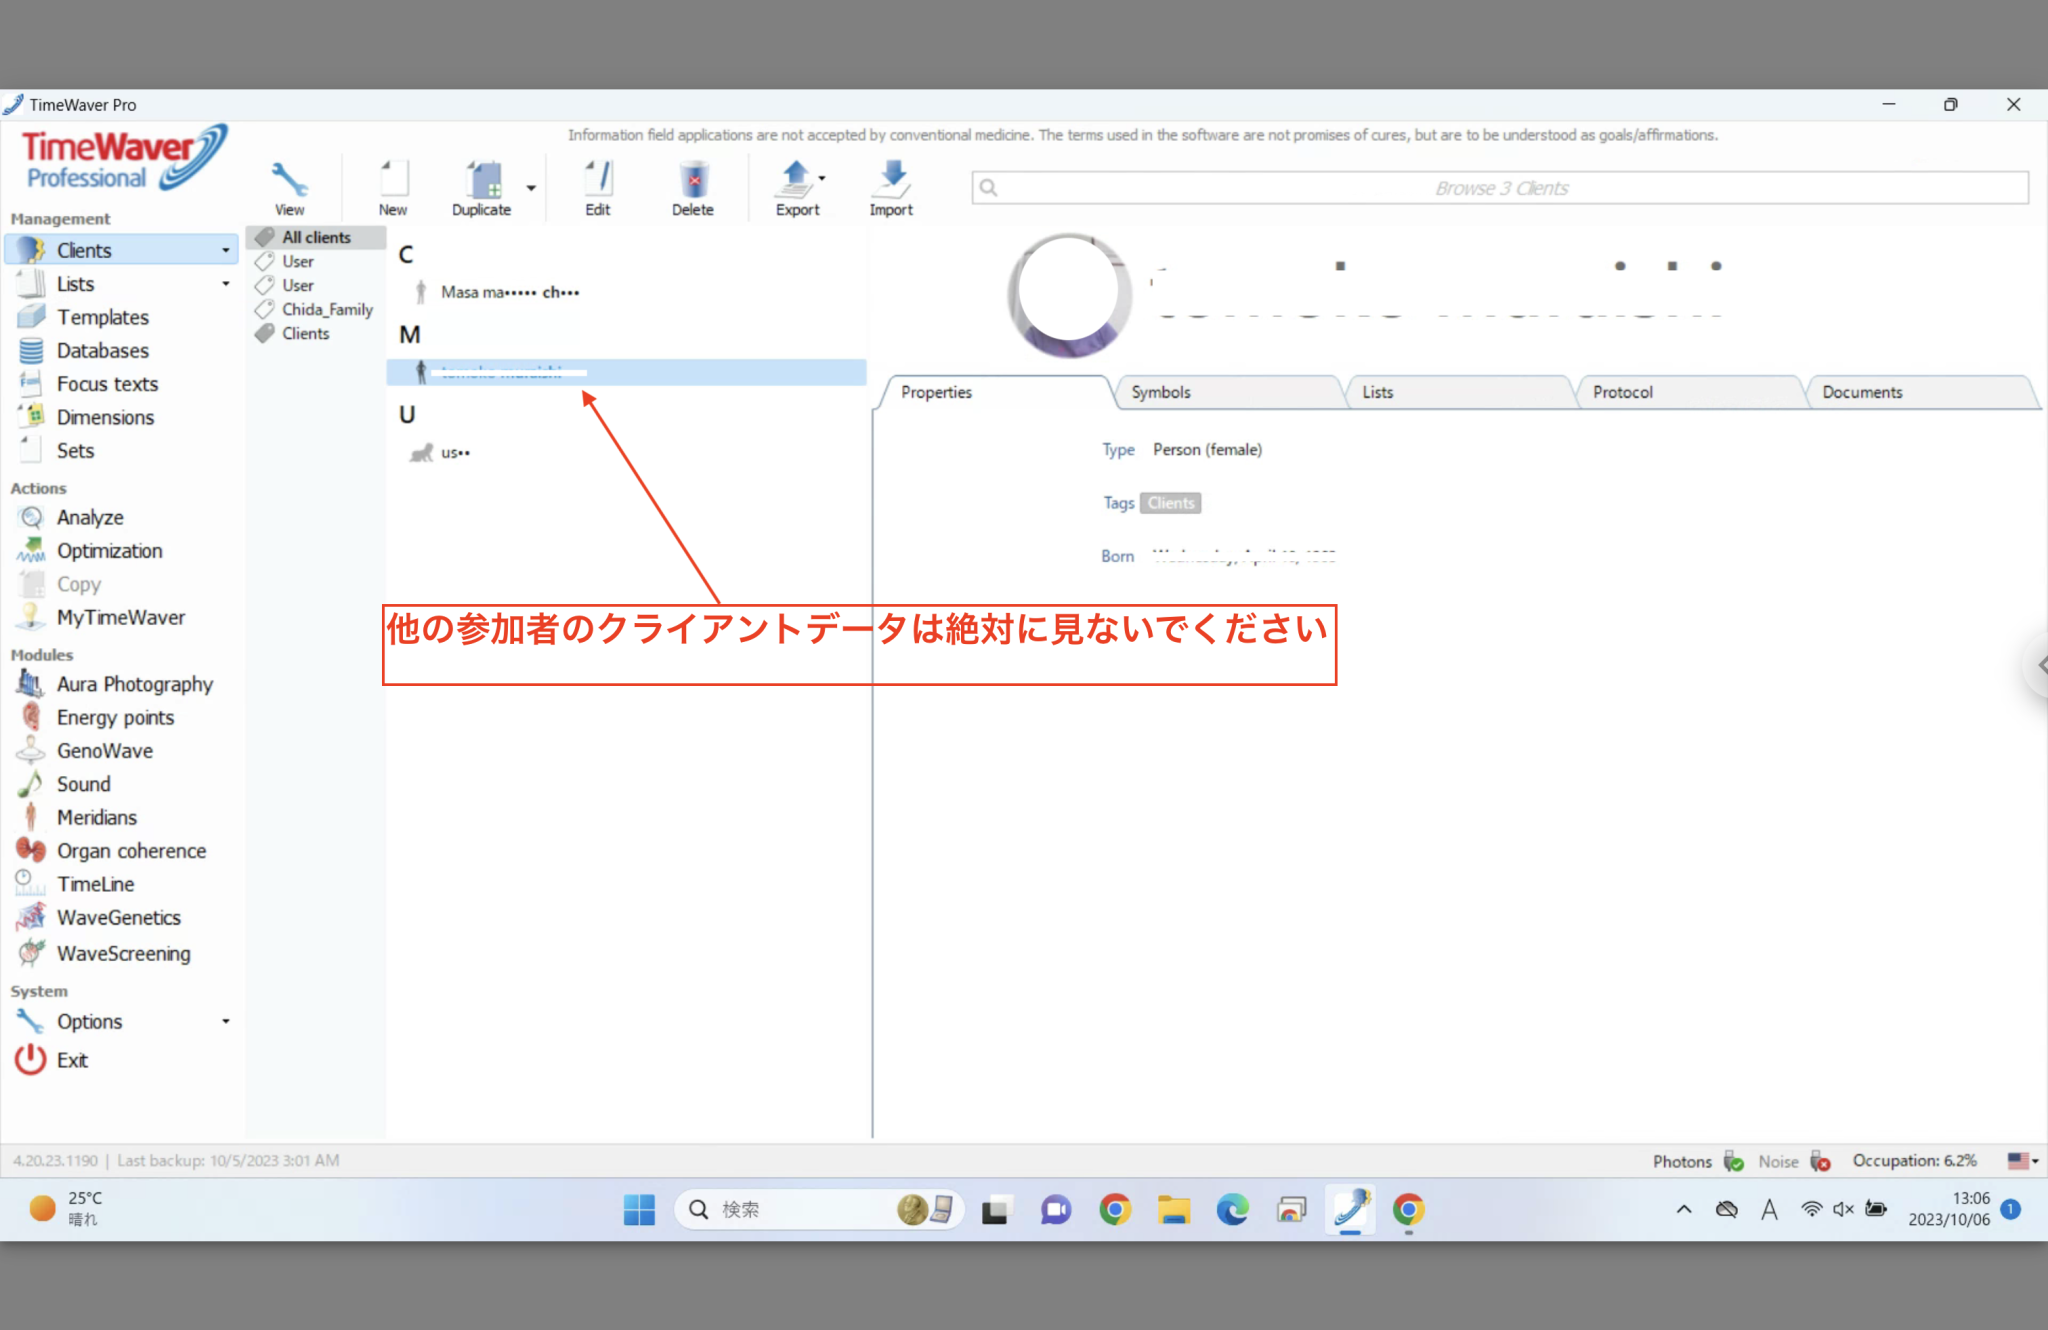
Task: Open MyTimeWaver
Action: coord(120,617)
